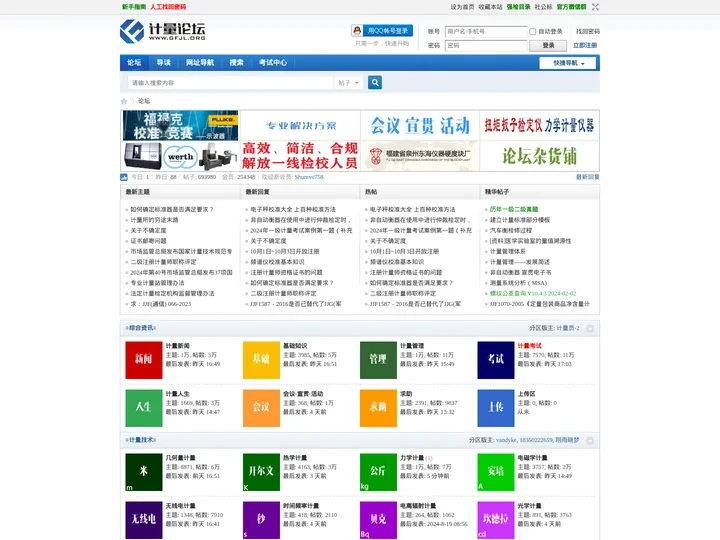Screen dimensions: 720x540
Task: Open the 福禄克 校准竞赛 banner ad
Action: (180, 125)
